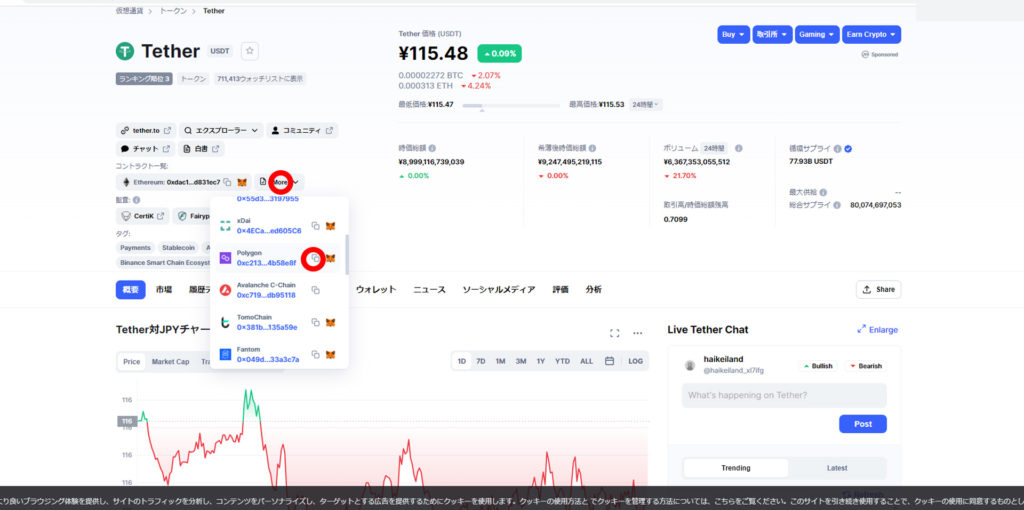This screenshot has height=510, width=1024.
Task: Open the Buy dropdown
Action: (x=733, y=35)
